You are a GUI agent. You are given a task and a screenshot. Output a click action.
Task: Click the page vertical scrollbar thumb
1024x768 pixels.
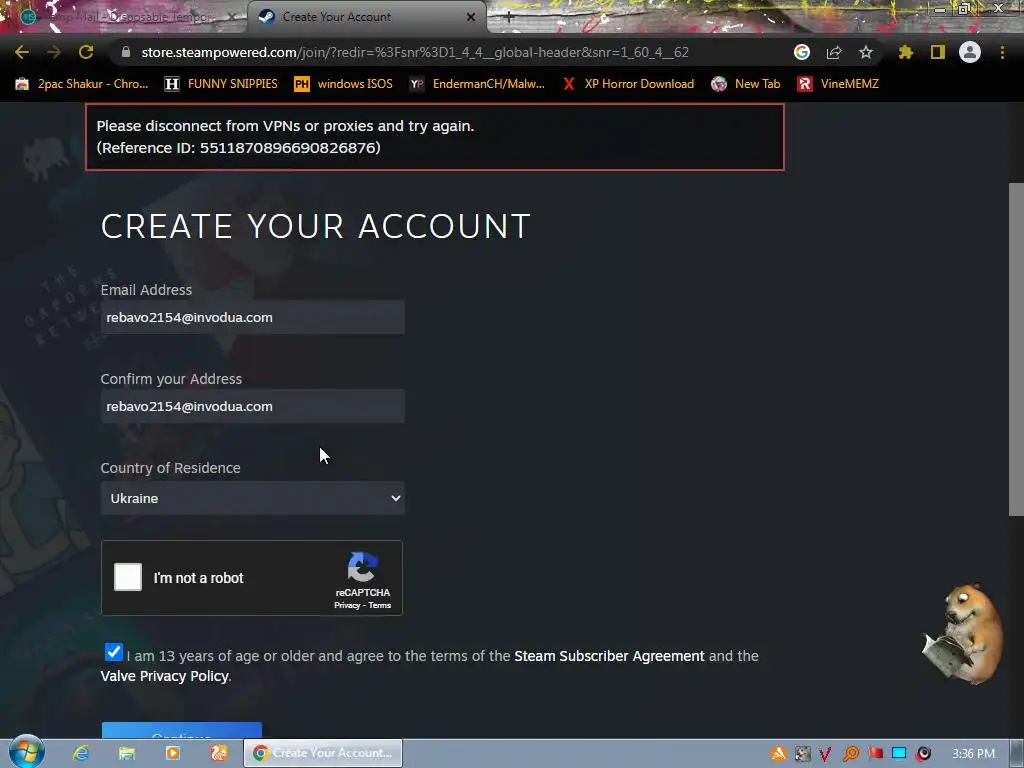tap(1016, 349)
